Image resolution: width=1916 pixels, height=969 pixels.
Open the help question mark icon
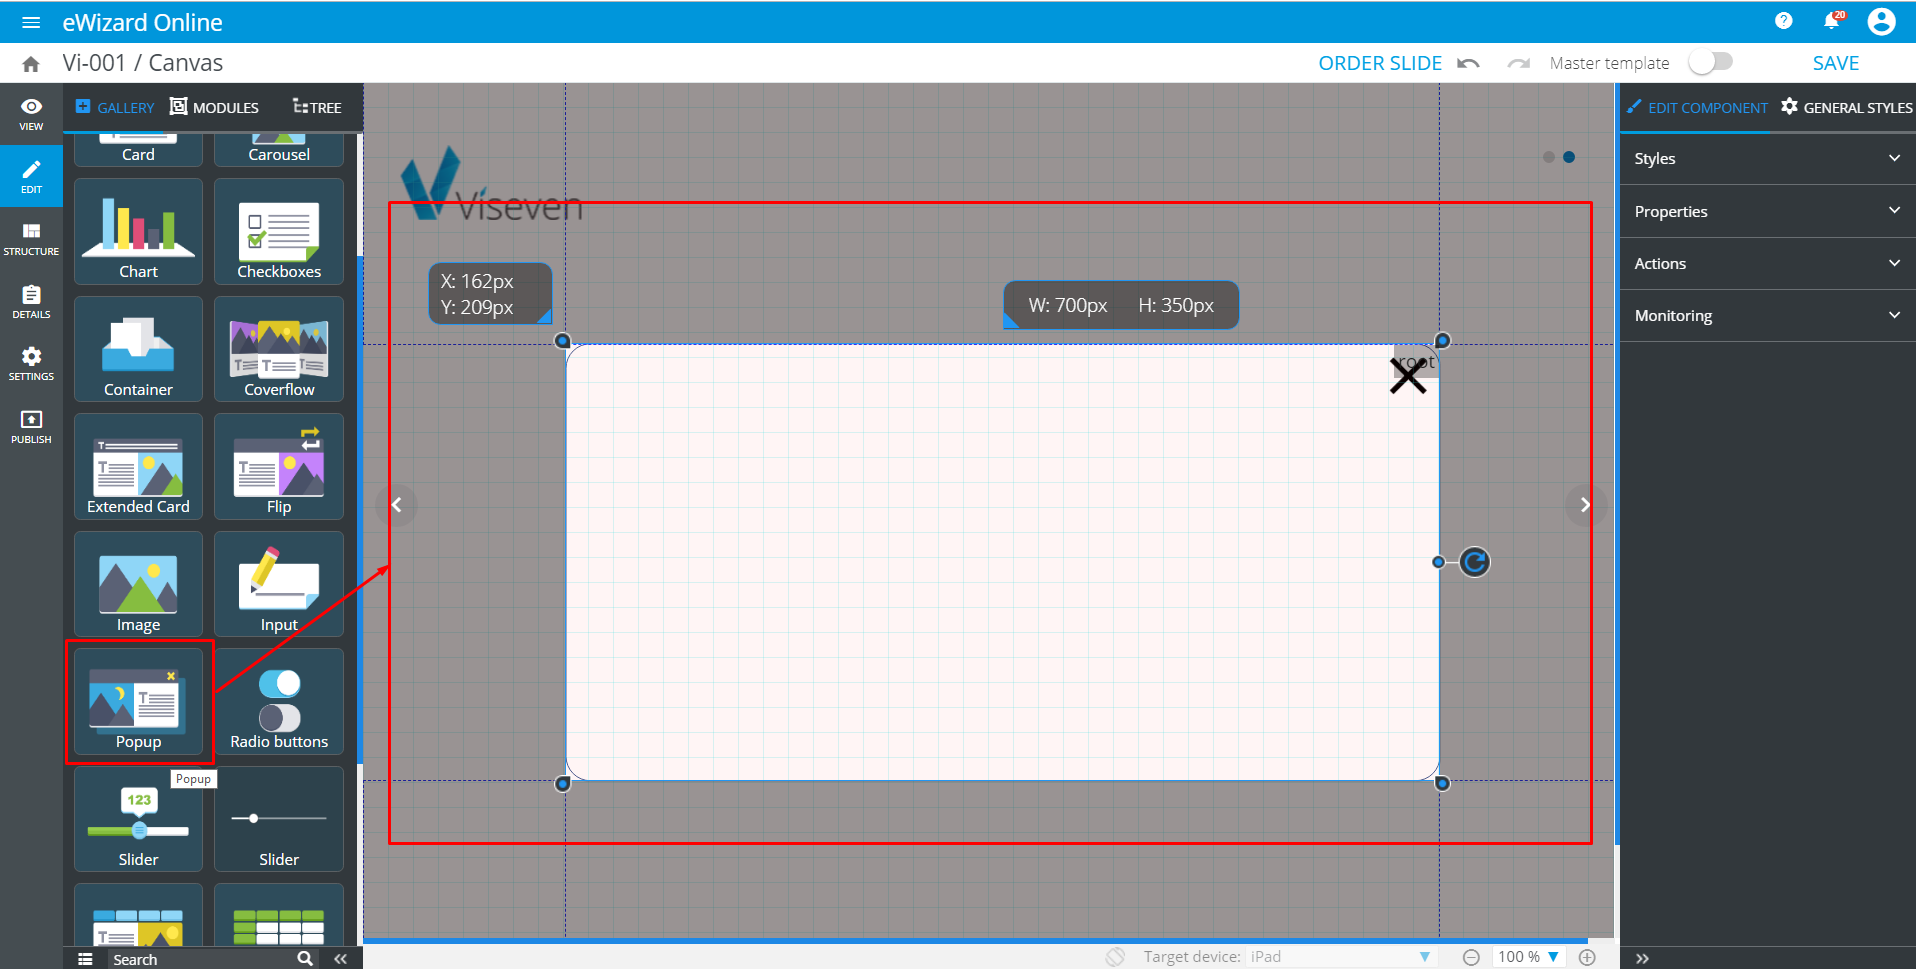pos(1783,21)
